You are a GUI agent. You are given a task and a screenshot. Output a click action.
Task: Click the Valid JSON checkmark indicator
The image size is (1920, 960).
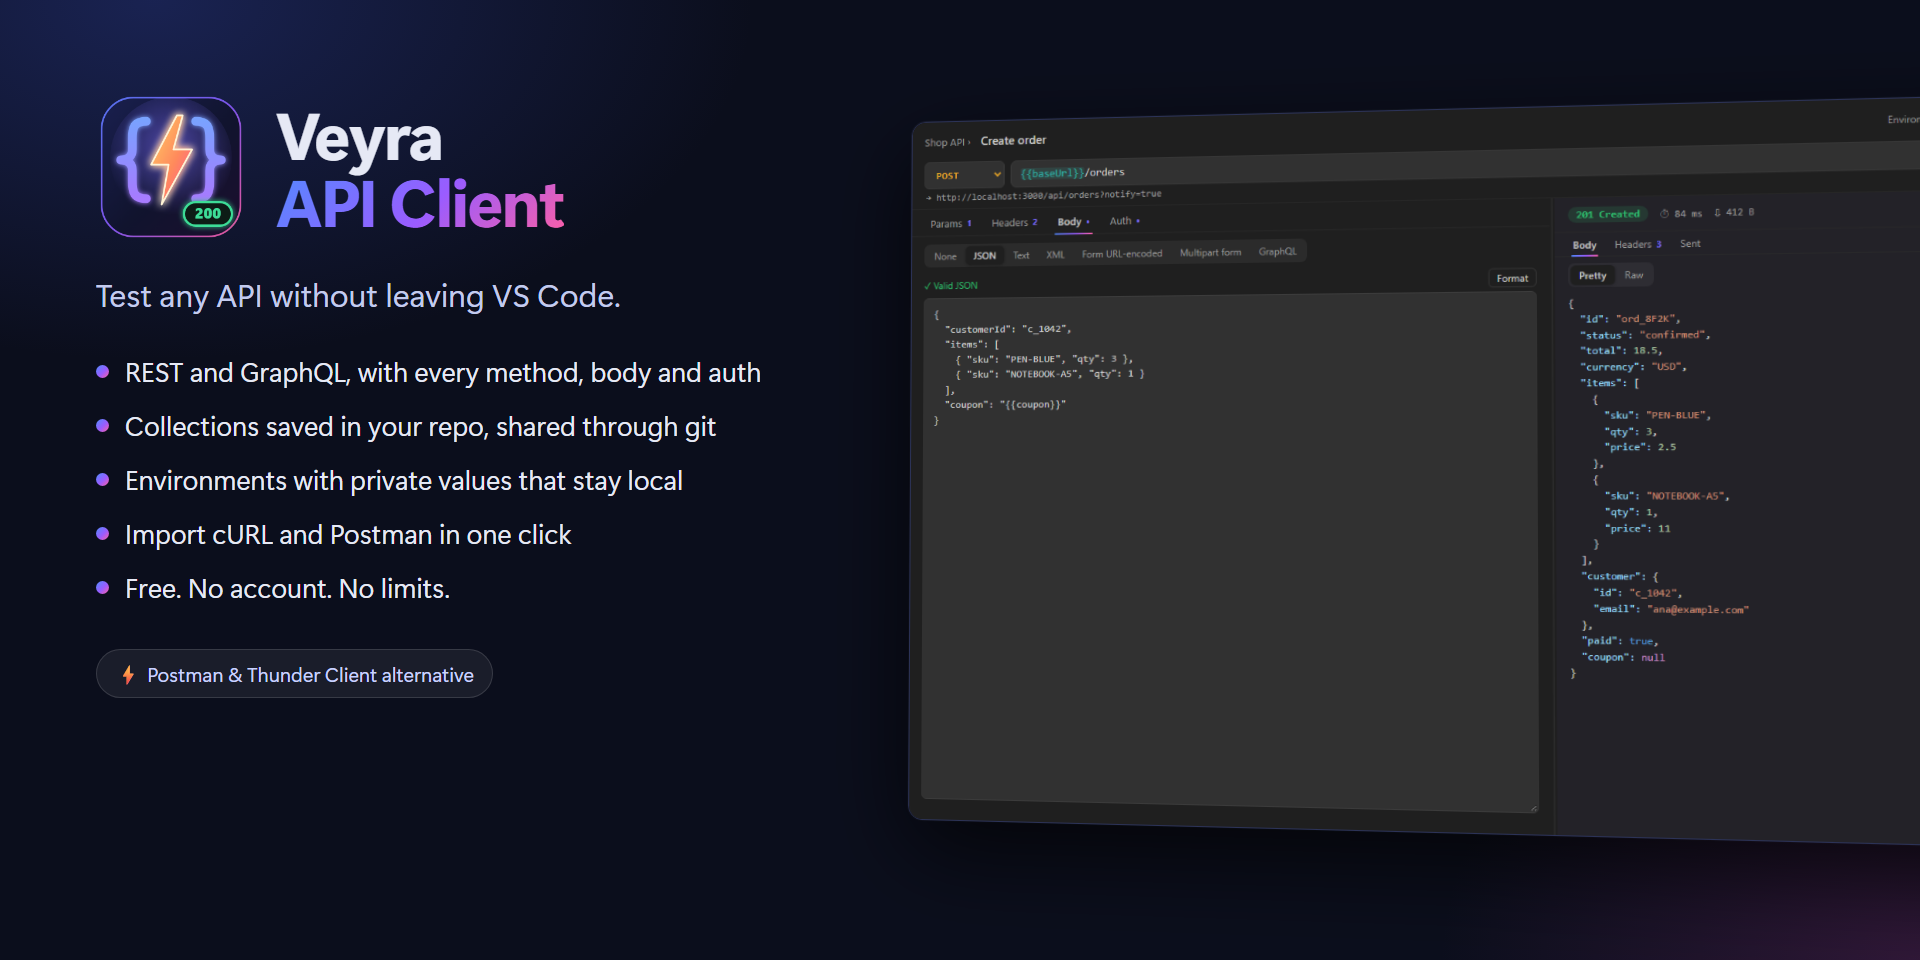[x=951, y=286]
